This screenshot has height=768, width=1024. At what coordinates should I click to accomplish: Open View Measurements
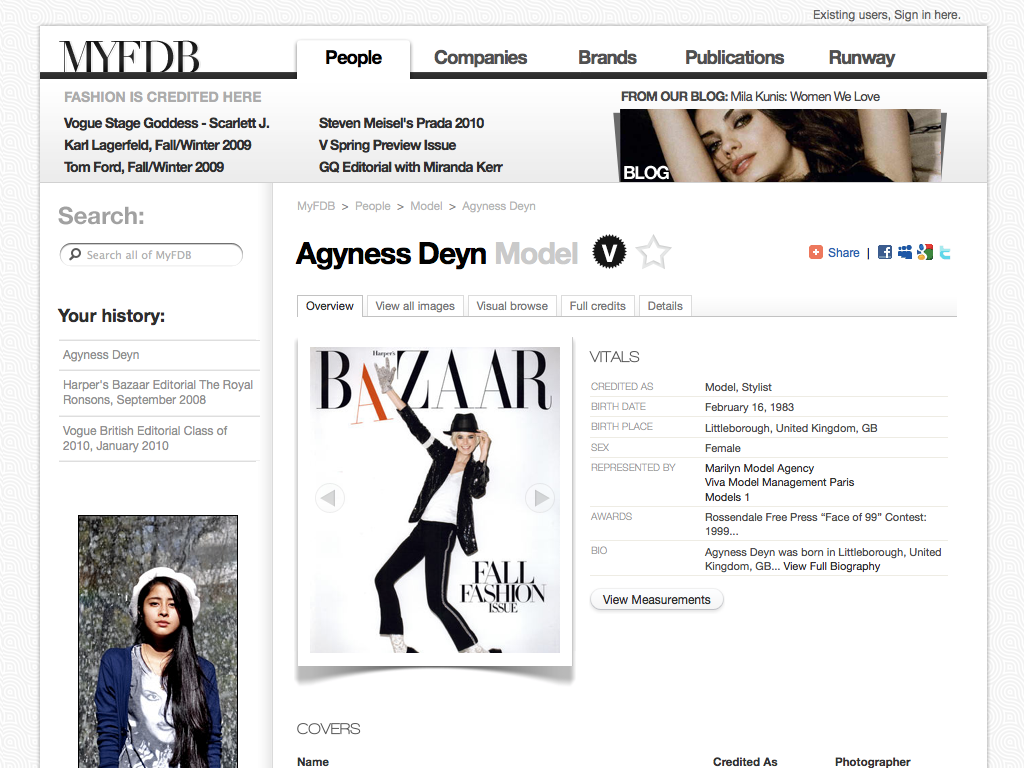click(656, 600)
